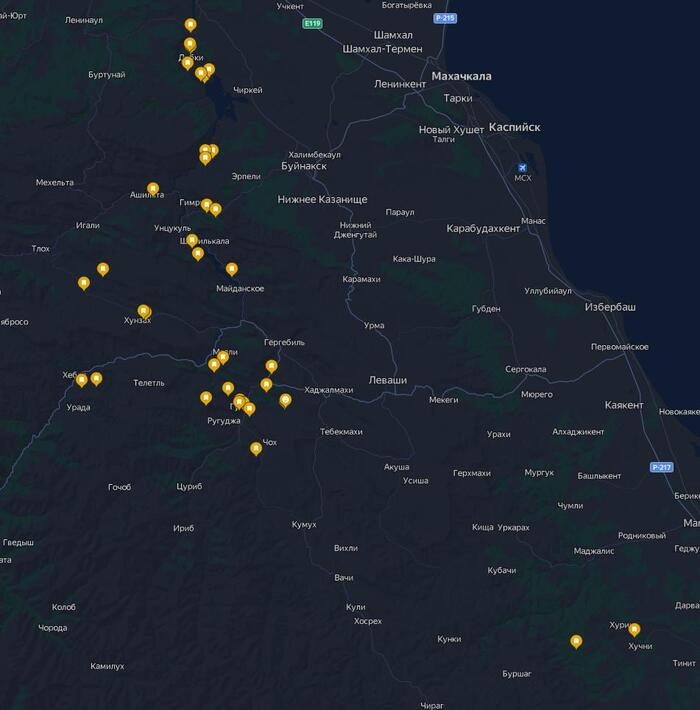Select the bookmark pin between Хебда and Телетль
Screen dimensions: 700x710
[x=96, y=378]
